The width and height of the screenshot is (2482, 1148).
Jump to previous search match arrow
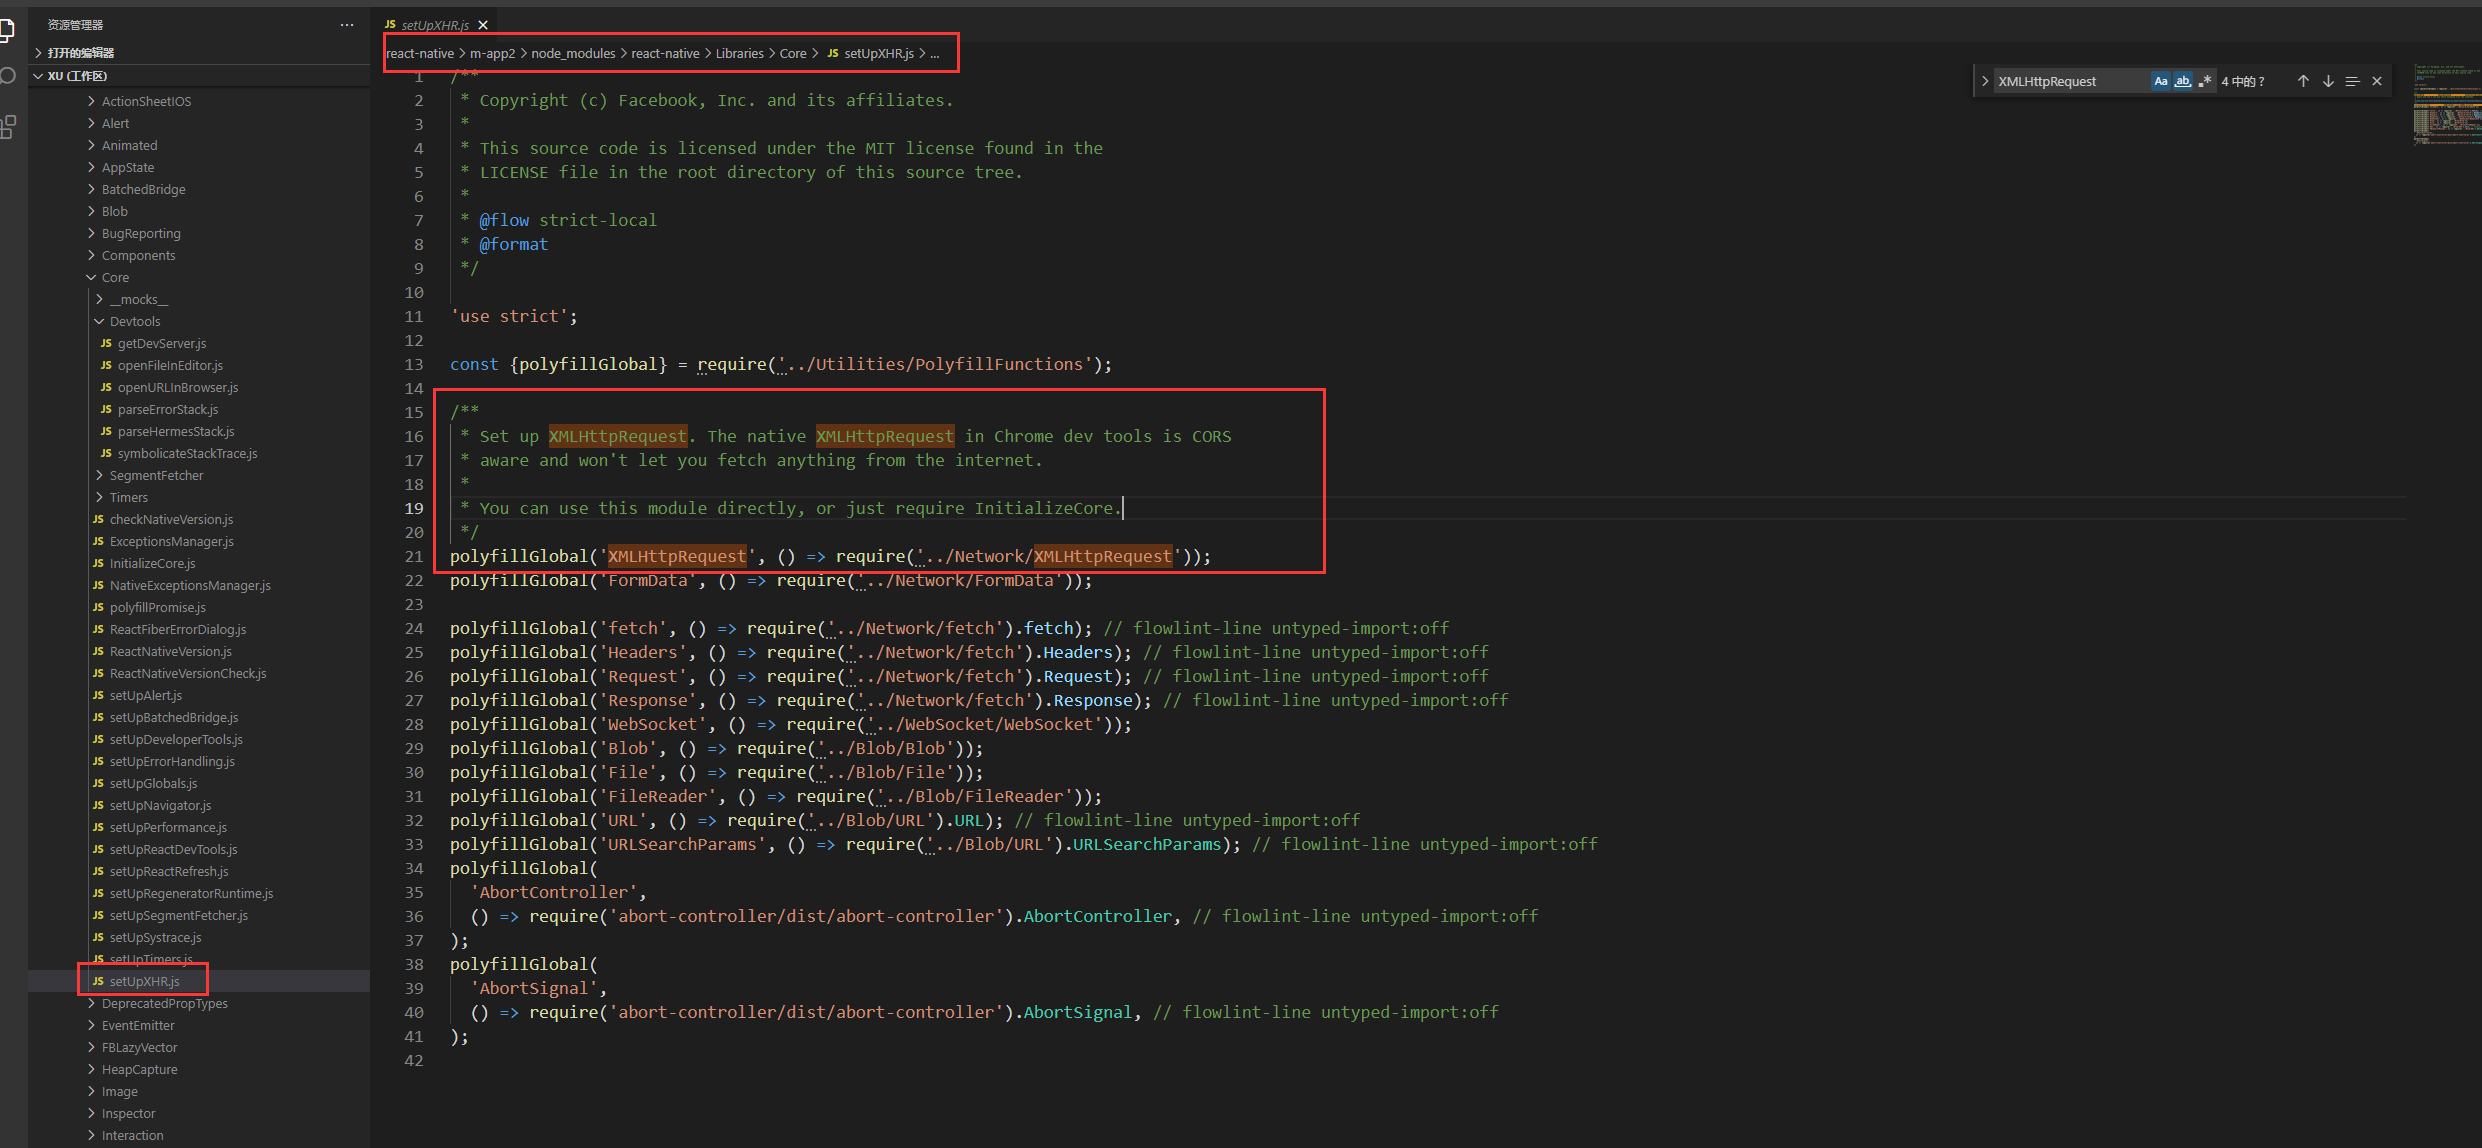click(x=2303, y=81)
